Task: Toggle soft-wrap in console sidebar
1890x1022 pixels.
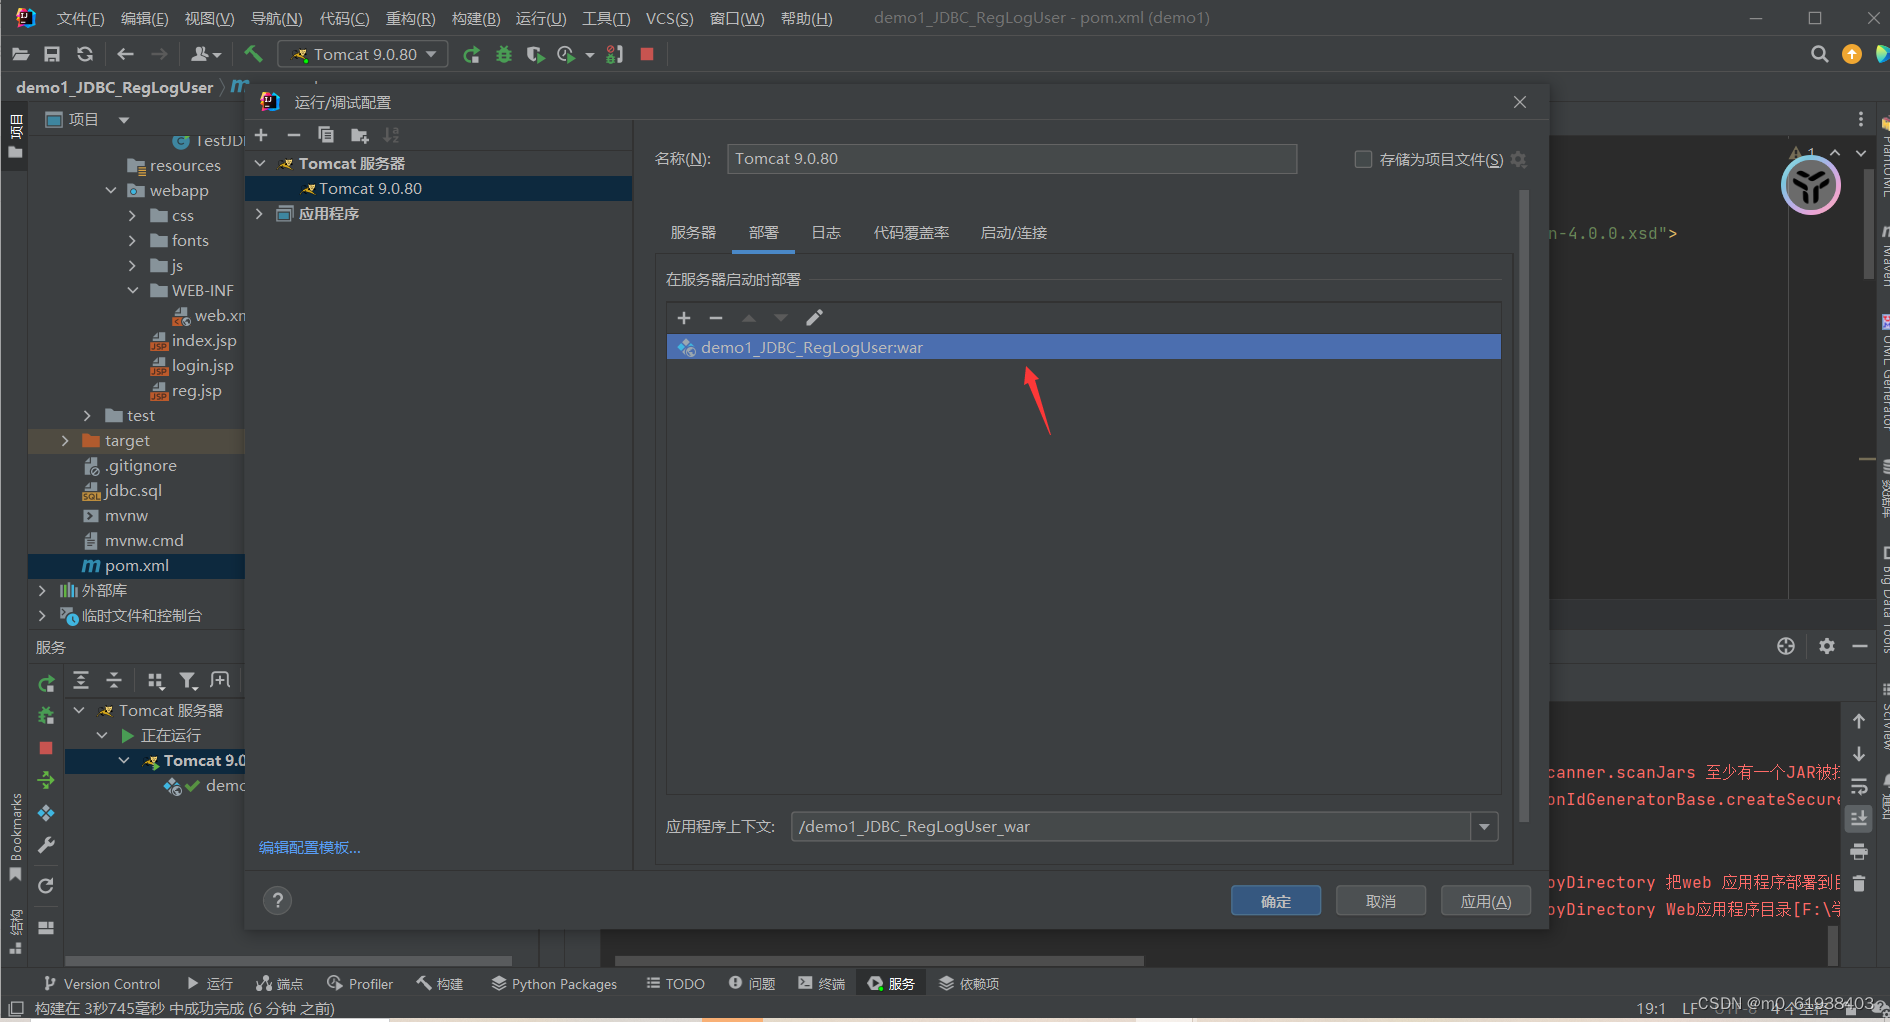Action: click(1859, 786)
